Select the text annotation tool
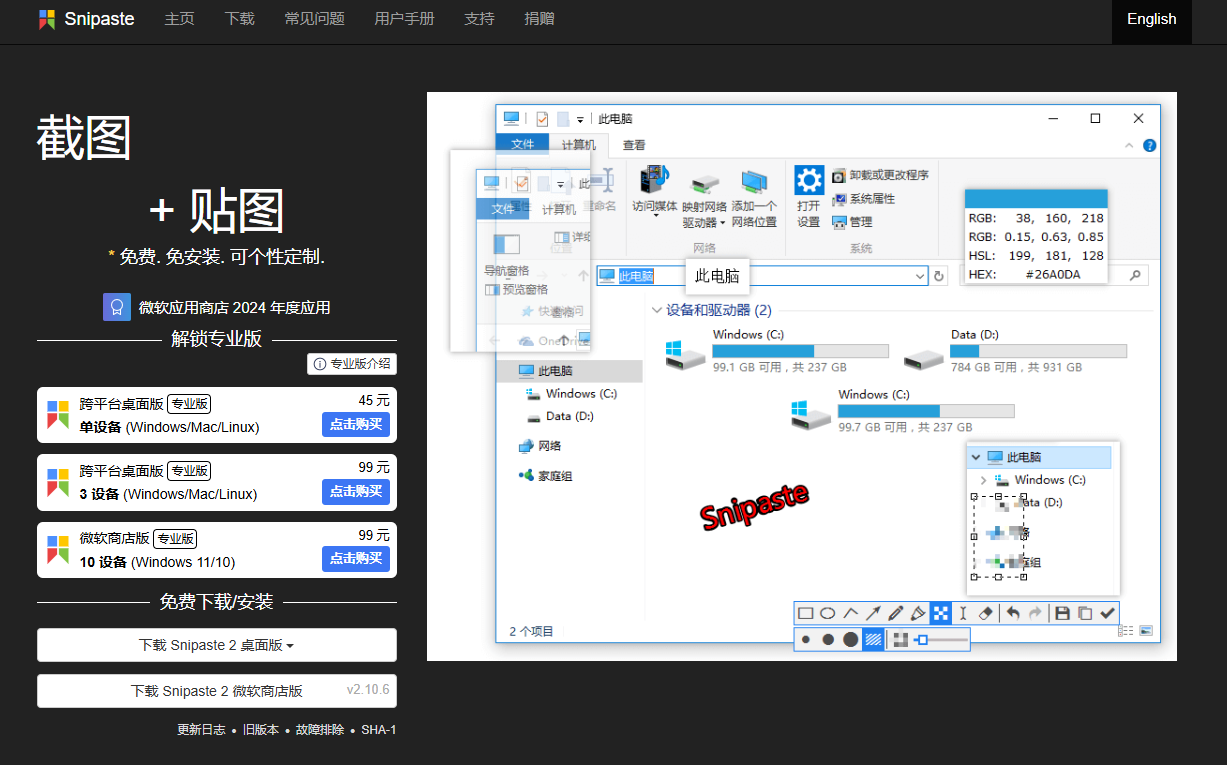Image resolution: width=1227 pixels, height=765 pixels. tap(962, 613)
